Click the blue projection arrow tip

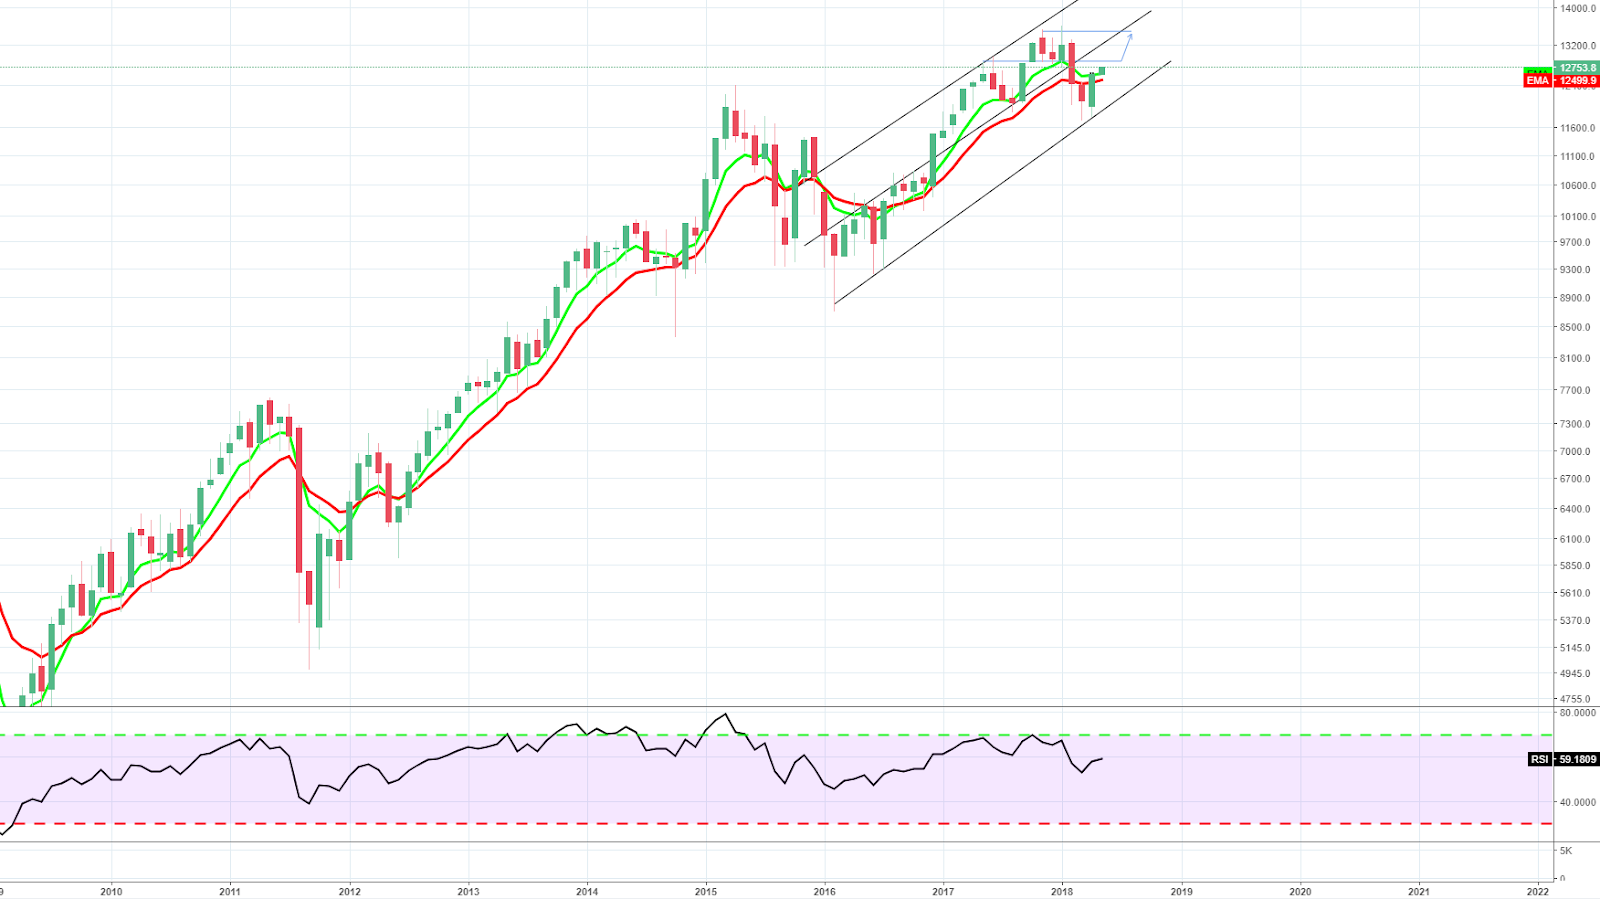(x=1130, y=36)
